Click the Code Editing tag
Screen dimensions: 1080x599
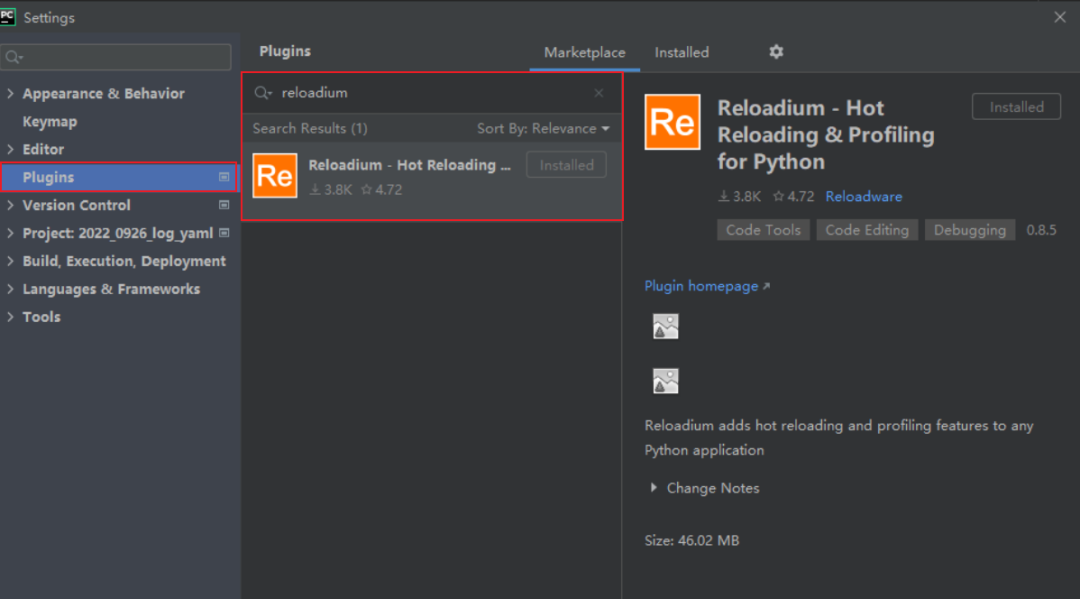click(x=867, y=230)
